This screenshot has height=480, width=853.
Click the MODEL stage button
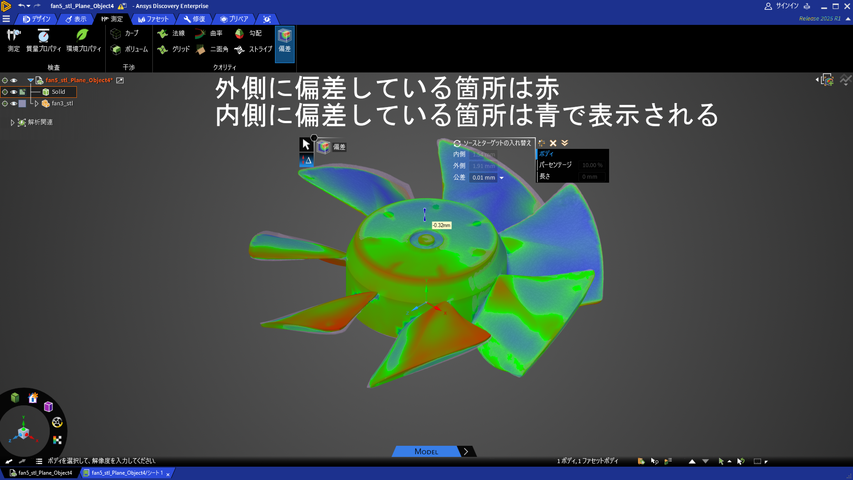pyautogui.click(x=426, y=452)
